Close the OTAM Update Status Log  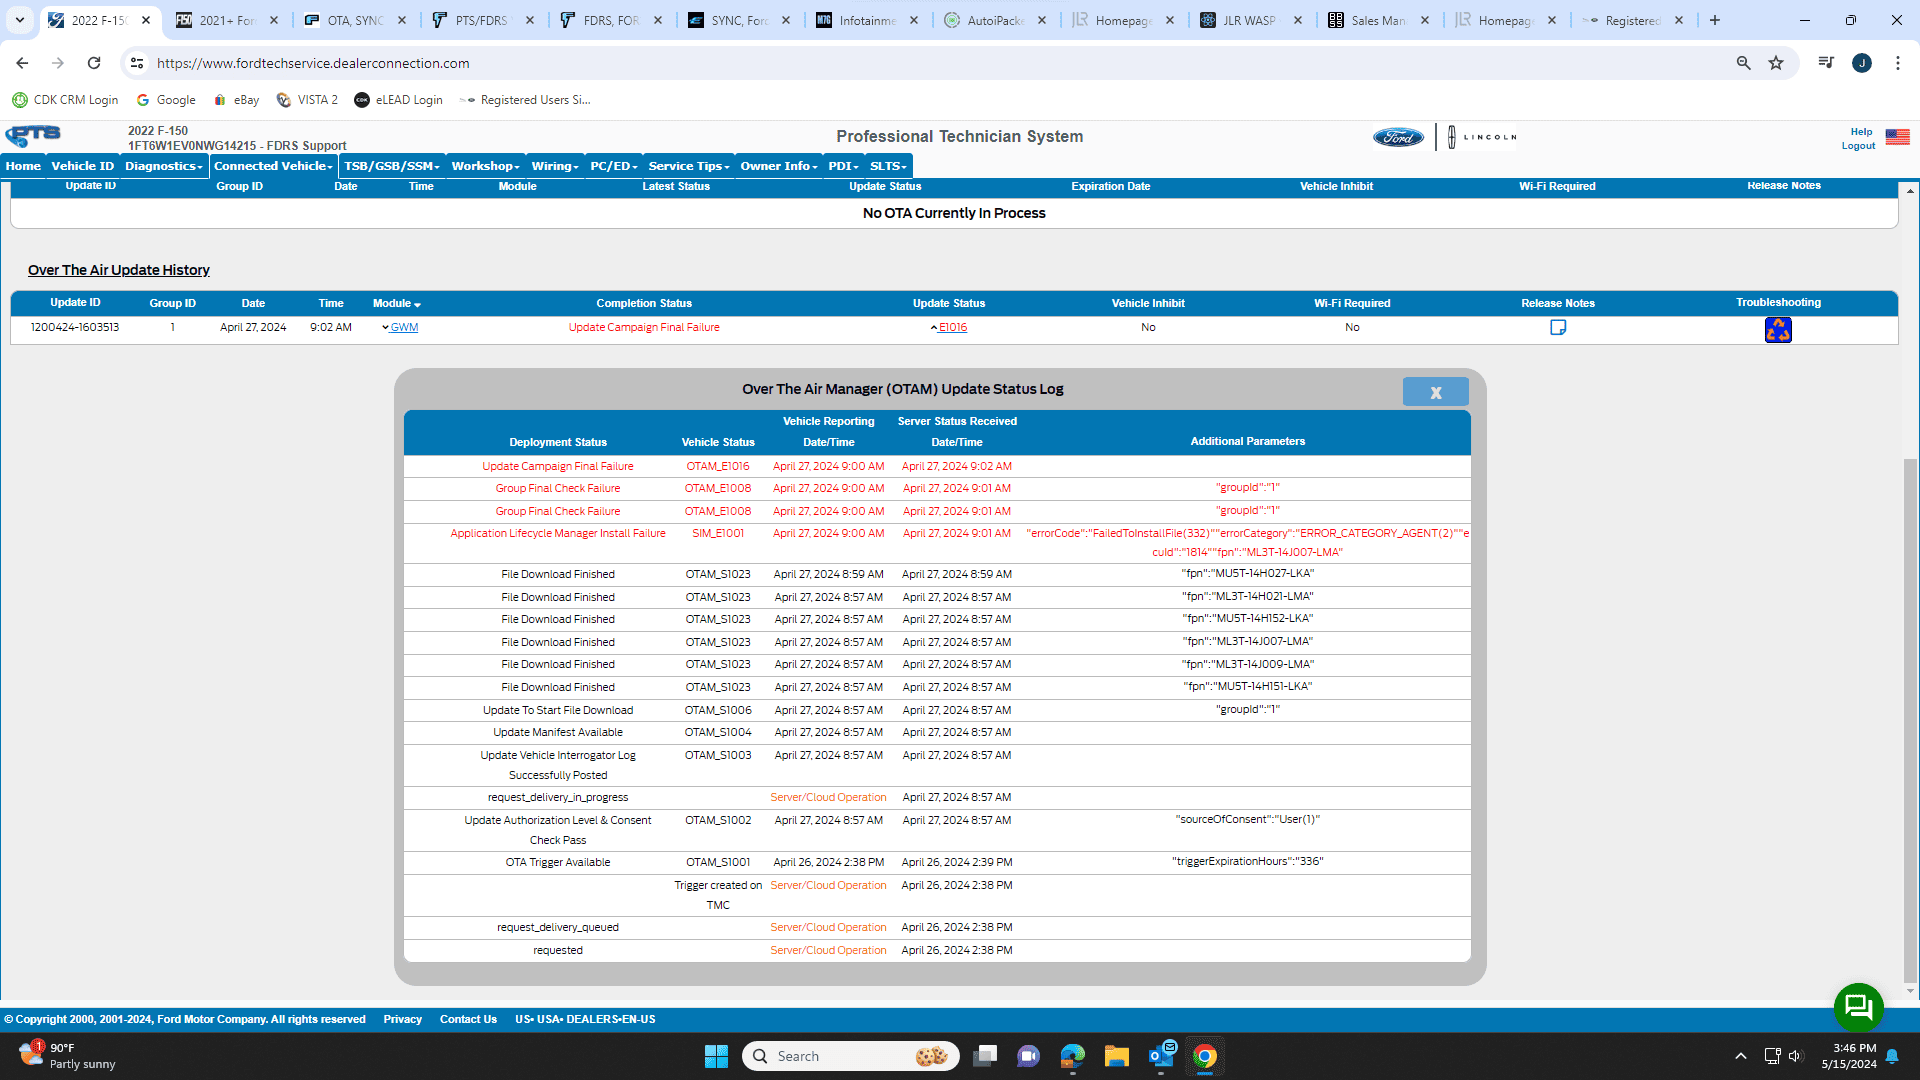1435,392
